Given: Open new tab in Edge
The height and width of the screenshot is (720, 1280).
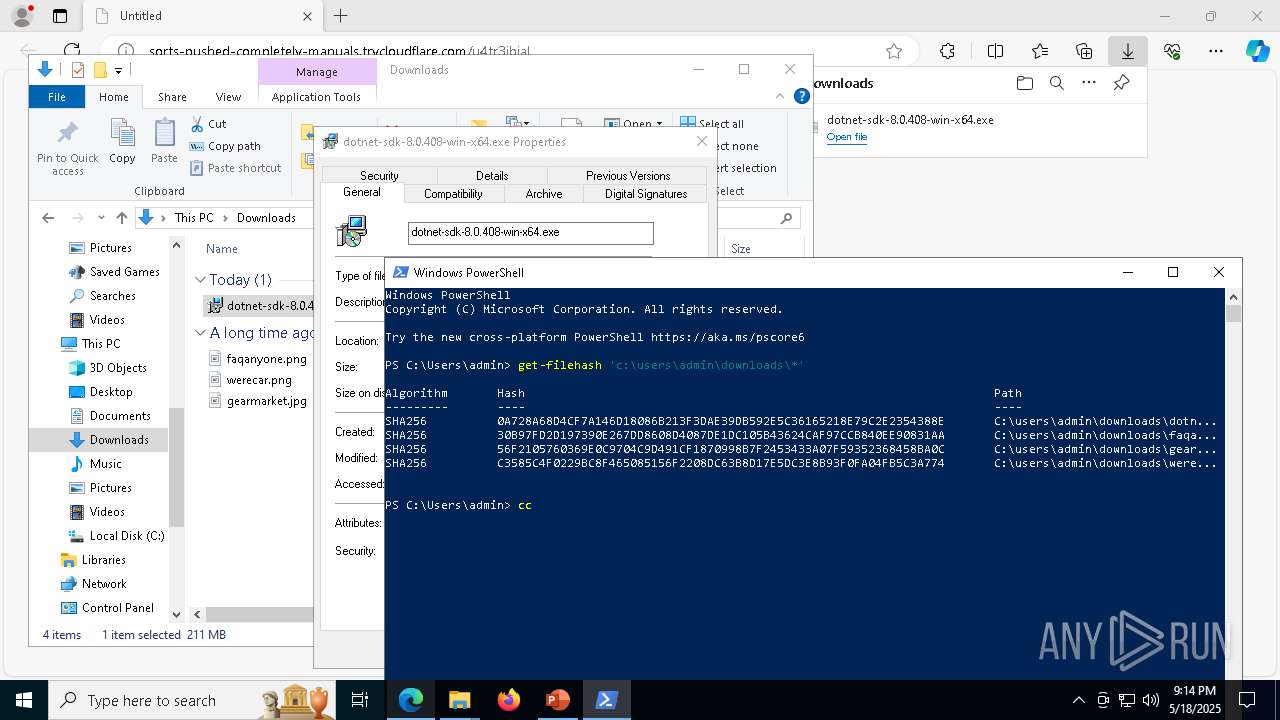Looking at the screenshot, I should (340, 16).
